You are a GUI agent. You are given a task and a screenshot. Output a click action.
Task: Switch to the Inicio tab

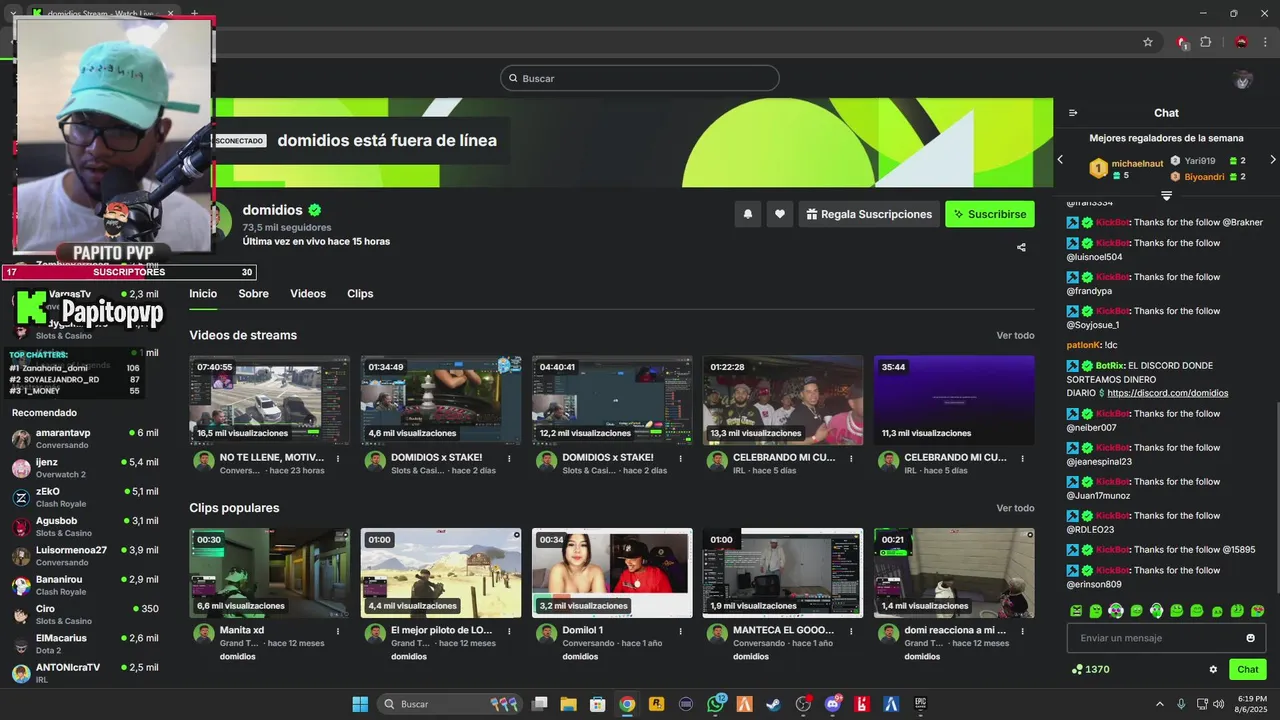click(x=203, y=294)
